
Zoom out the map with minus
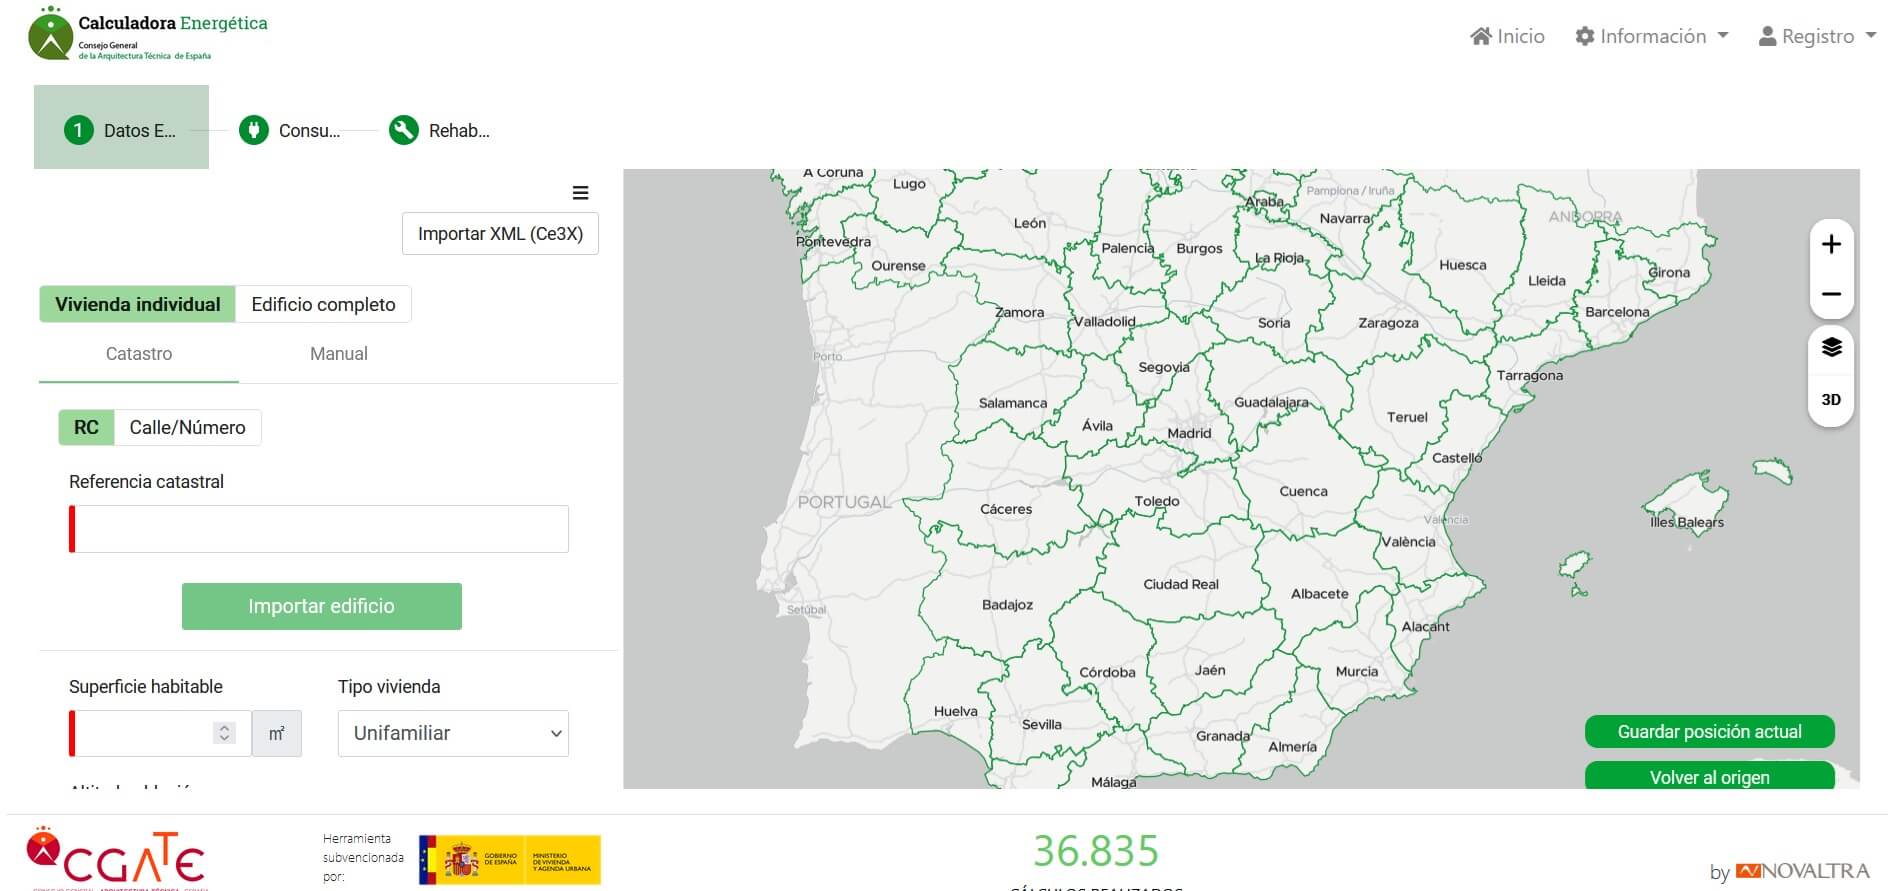point(1831,294)
